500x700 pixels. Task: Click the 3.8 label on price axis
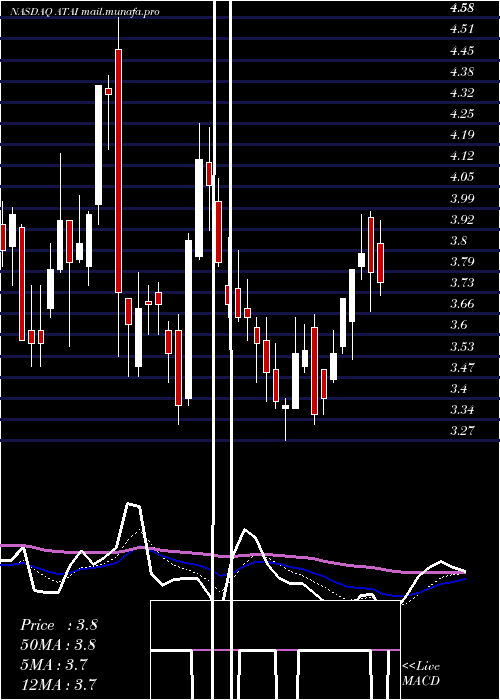[459, 241]
